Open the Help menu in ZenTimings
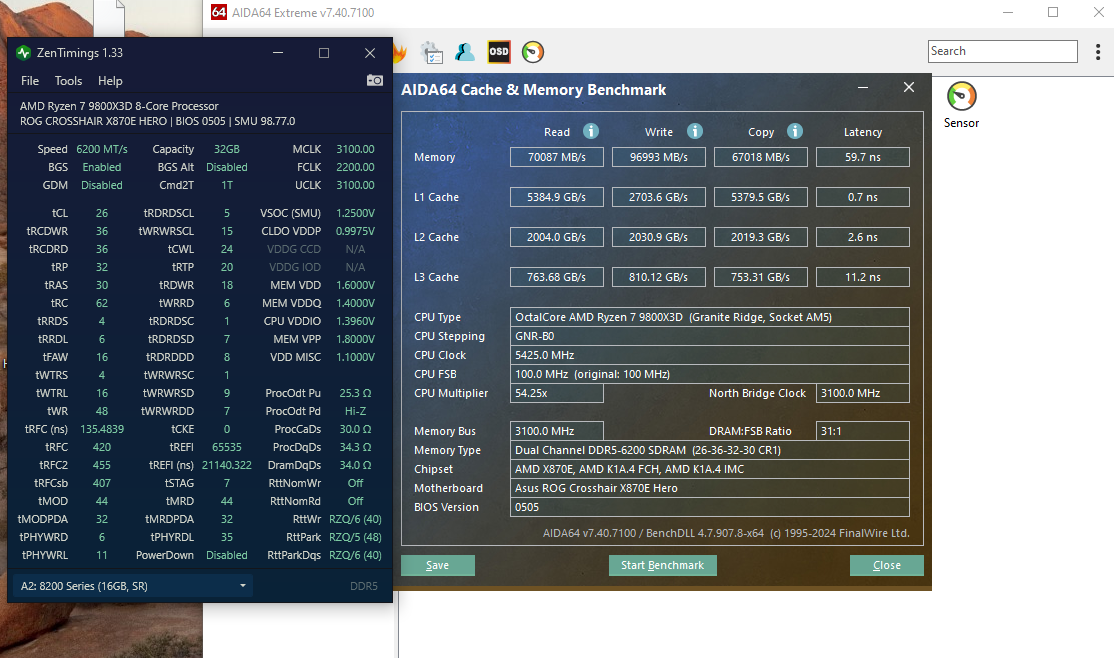Image resolution: width=1114 pixels, height=658 pixels. [x=110, y=81]
